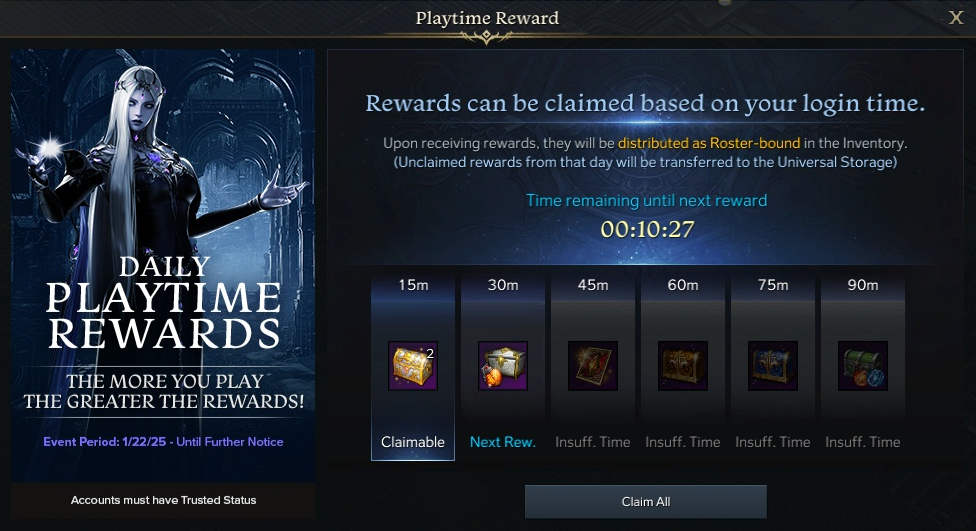Select the green chest reward icon under 90m
The width and height of the screenshot is (976, 531).
click(x=863, y=365)
